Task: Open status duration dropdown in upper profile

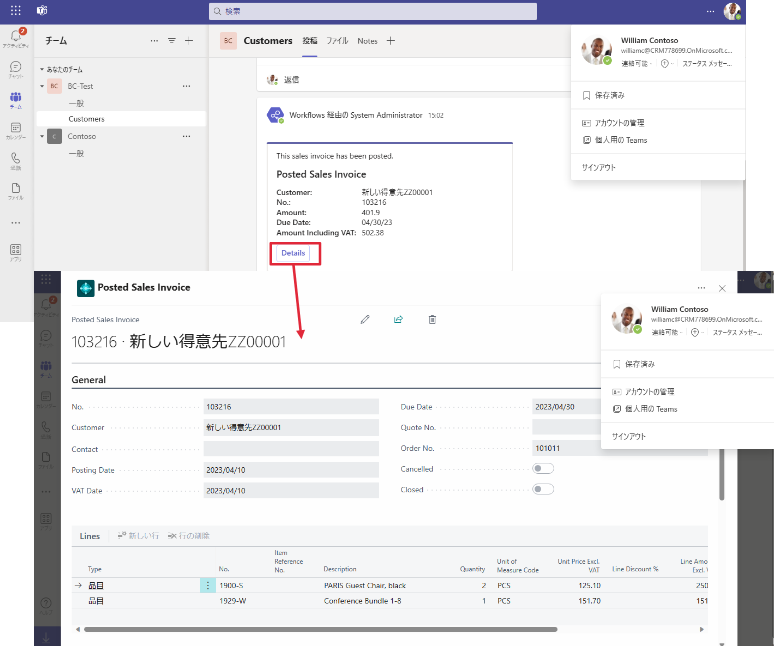Action: click(x=667, y=64)
